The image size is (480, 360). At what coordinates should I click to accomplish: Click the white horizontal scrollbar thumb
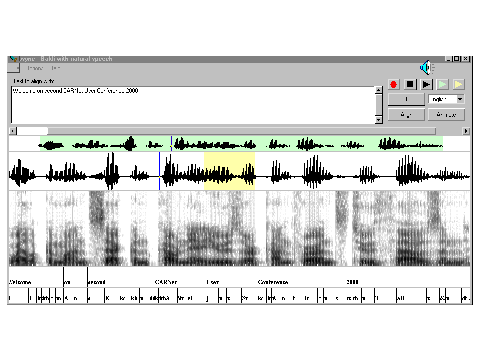(x=32, y=131)
